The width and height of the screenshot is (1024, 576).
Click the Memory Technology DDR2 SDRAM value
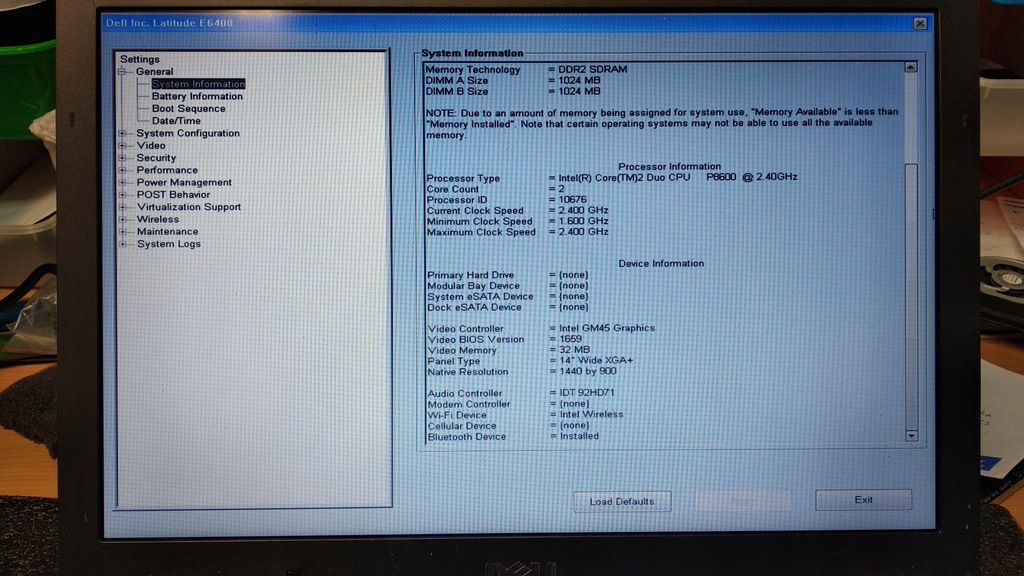[592, 69]
